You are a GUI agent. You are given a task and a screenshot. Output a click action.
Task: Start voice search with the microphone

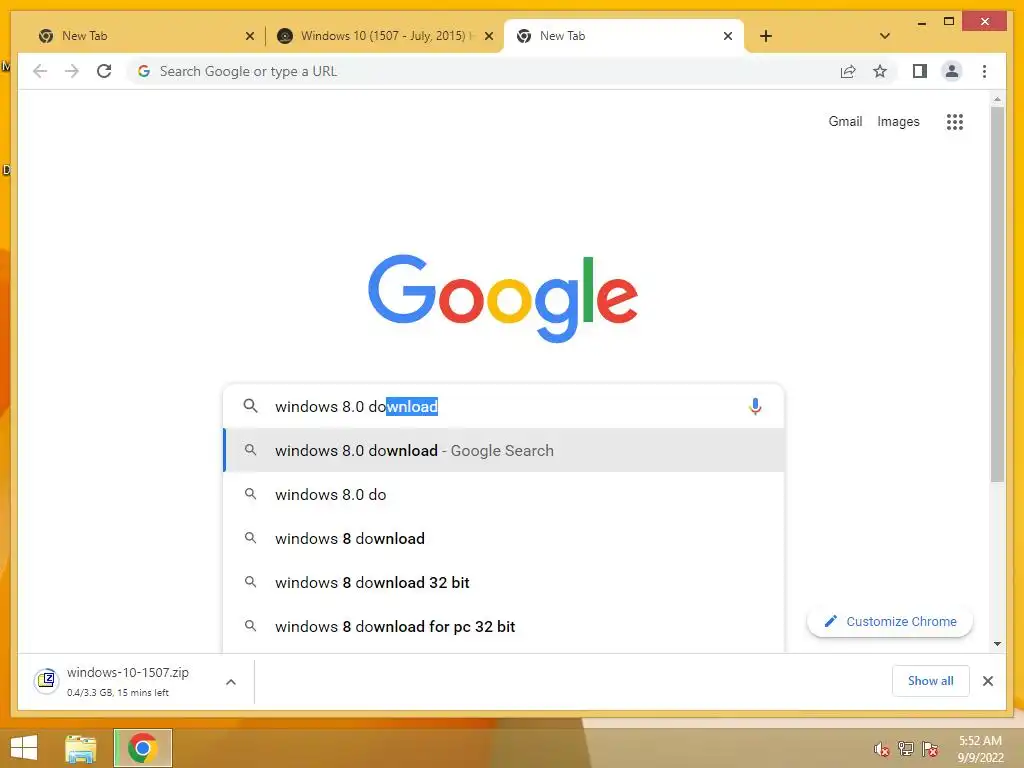pyautogui.click(x=755, y=406)
